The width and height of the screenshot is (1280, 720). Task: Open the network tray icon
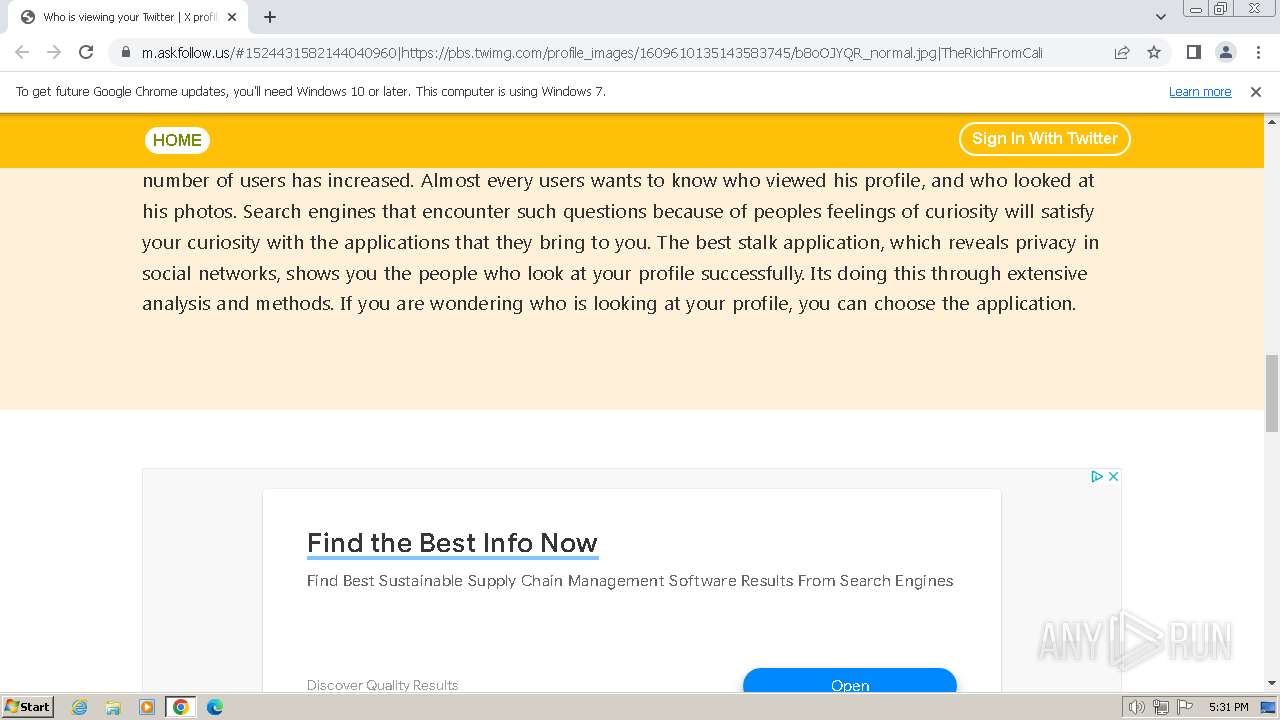coord(1161,707)
